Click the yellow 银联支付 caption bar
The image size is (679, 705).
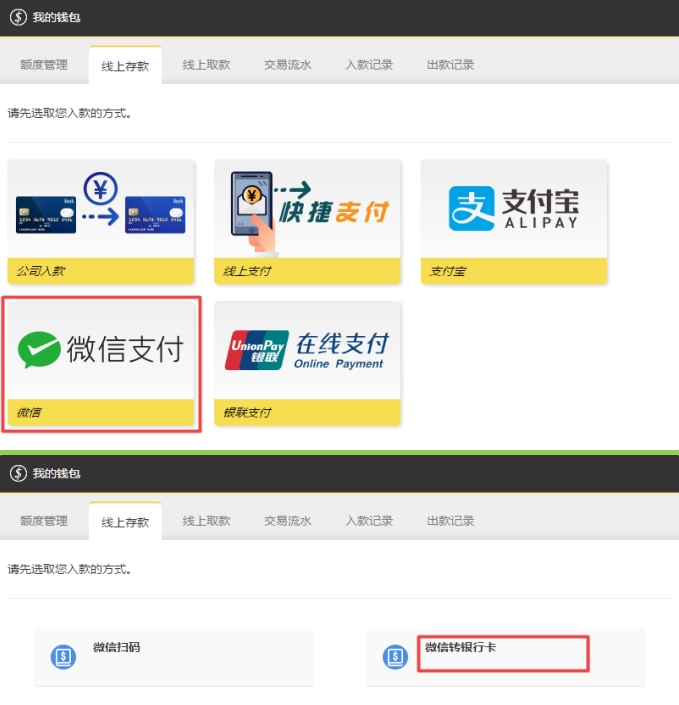307,412
